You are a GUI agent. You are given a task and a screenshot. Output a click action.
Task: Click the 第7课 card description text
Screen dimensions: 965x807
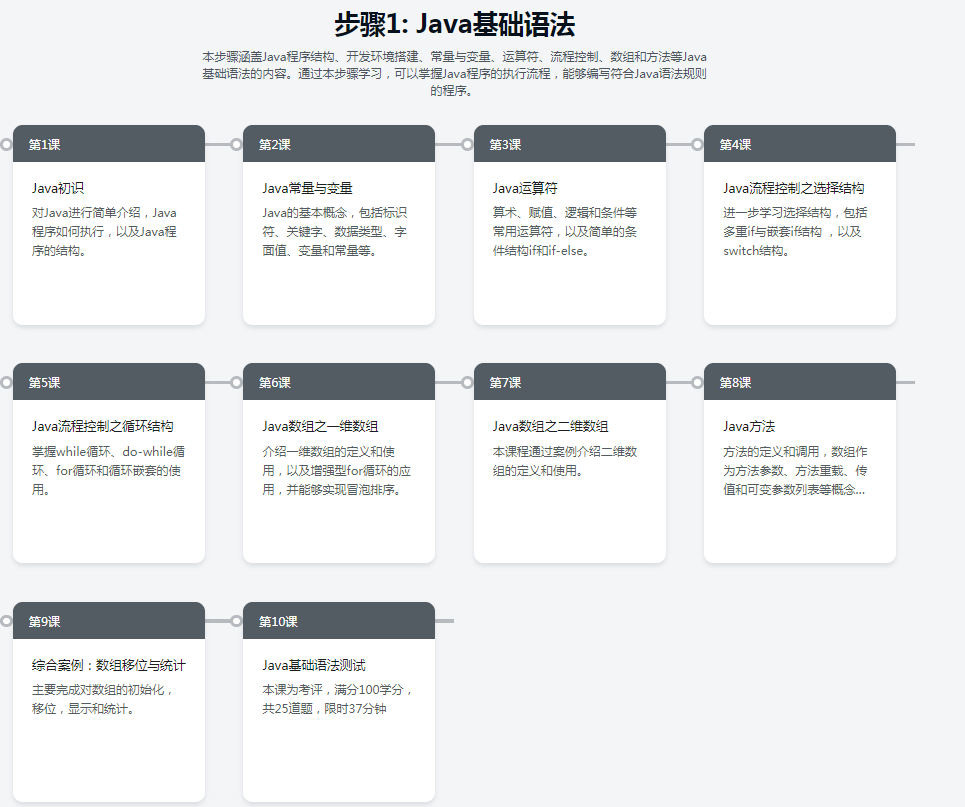(x=565, y=461)
